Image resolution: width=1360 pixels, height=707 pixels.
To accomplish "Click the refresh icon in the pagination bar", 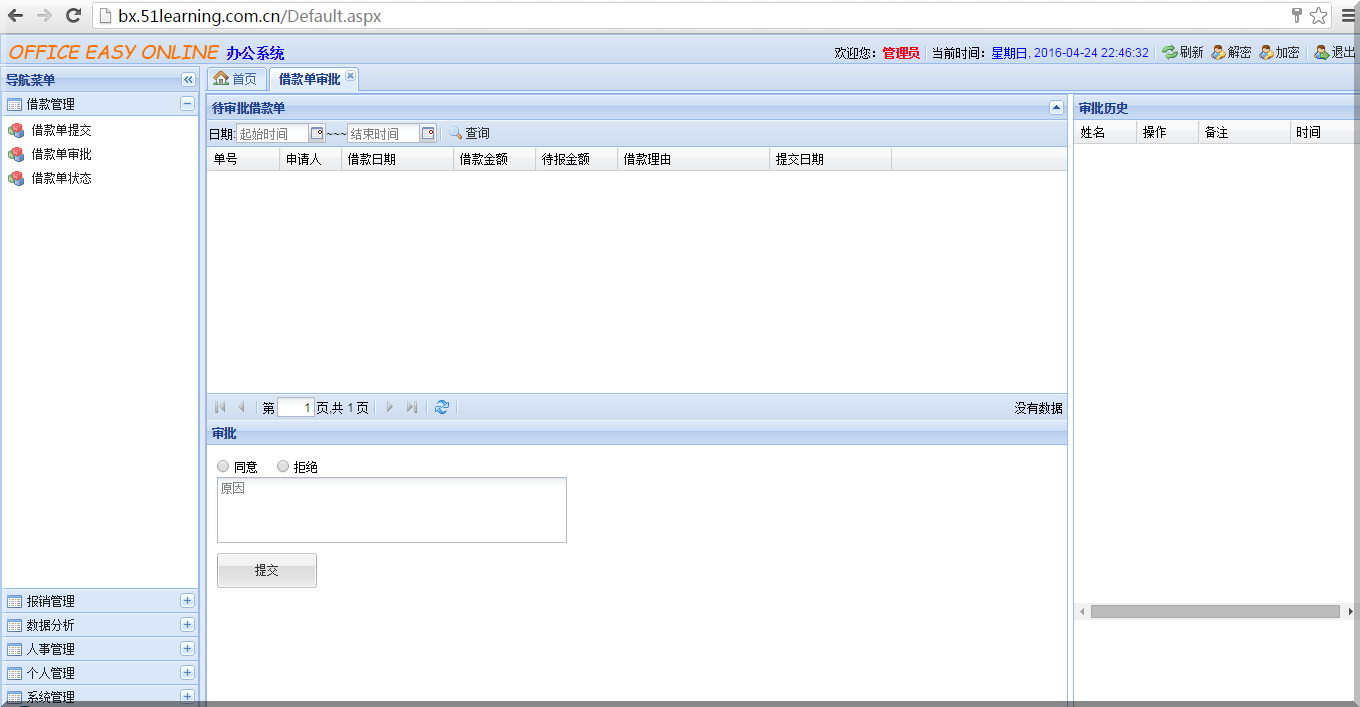I will pos(442,407).
